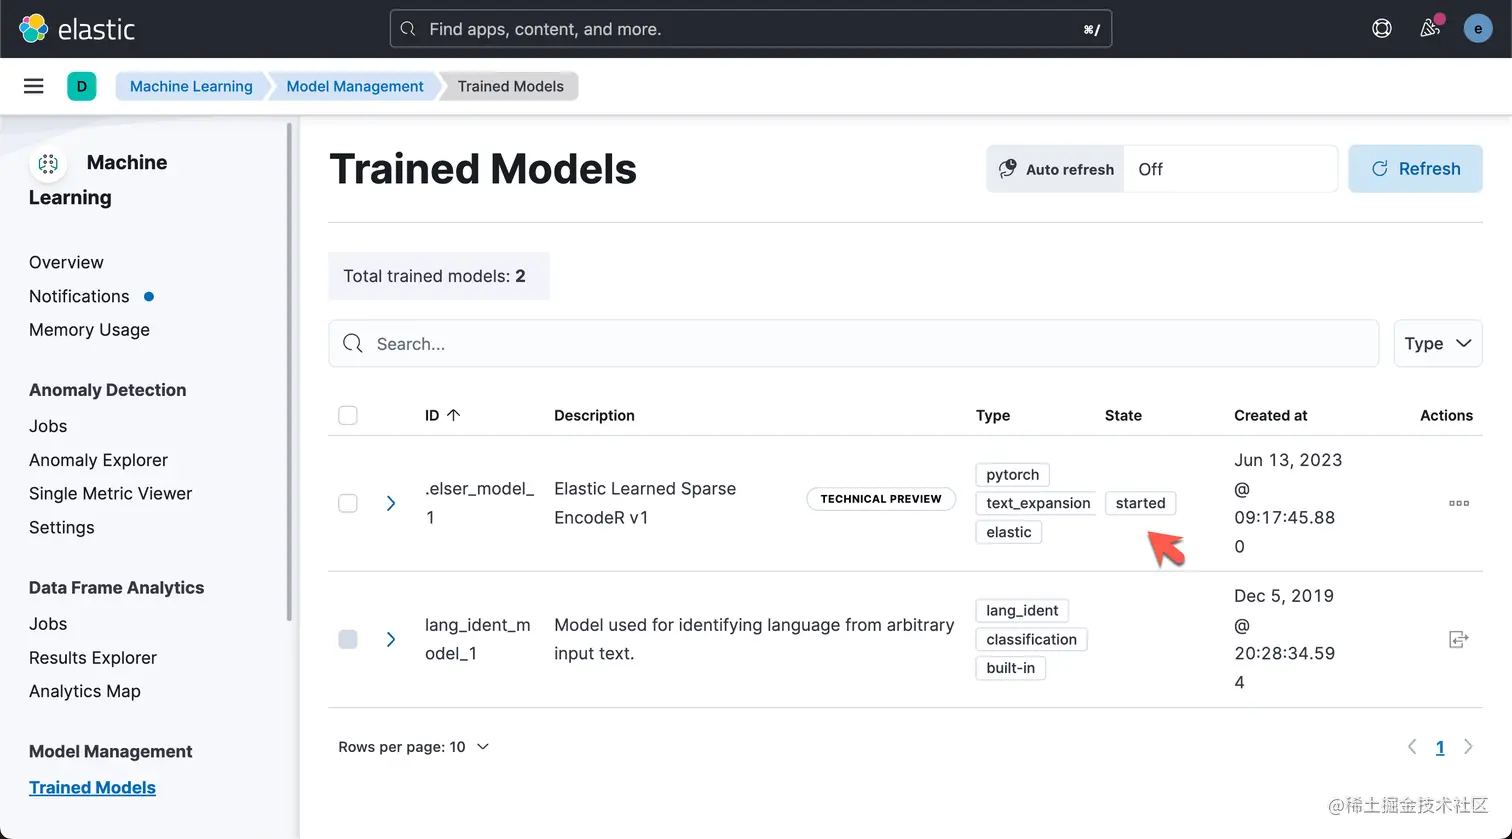The width and height of the screenshot is (1512, 839).
Task: Expand the lang_ident_model_1 row details
Action: coord(391,639)
